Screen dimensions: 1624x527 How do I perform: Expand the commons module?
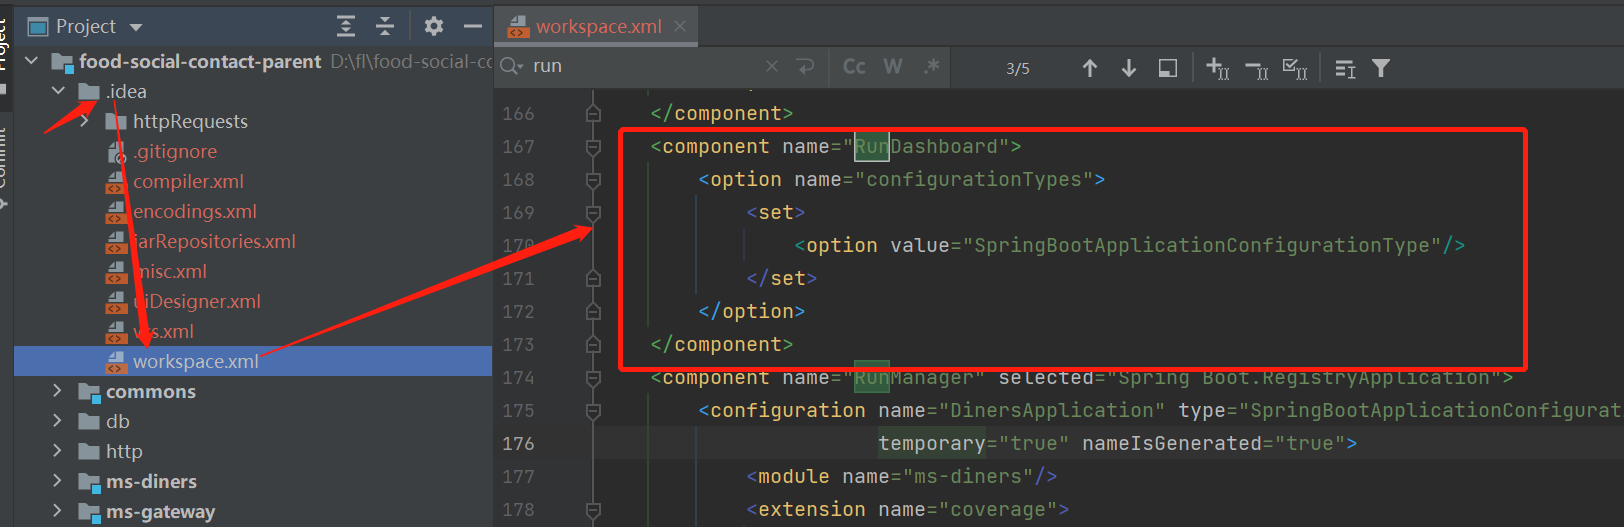pyautogui.click(x=58, y=391)
